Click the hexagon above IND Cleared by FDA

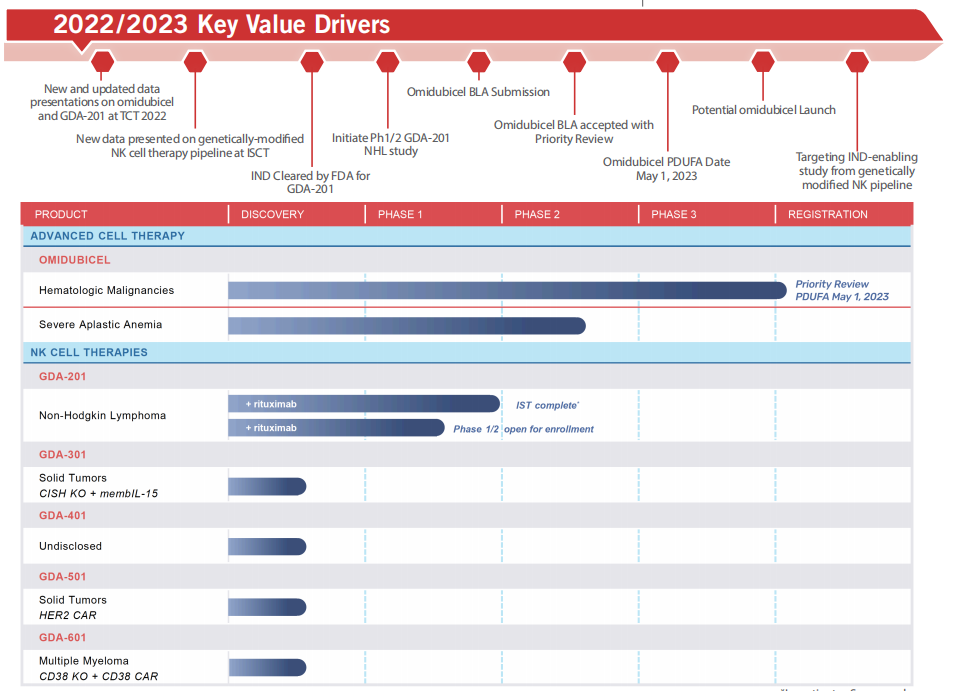312,62
